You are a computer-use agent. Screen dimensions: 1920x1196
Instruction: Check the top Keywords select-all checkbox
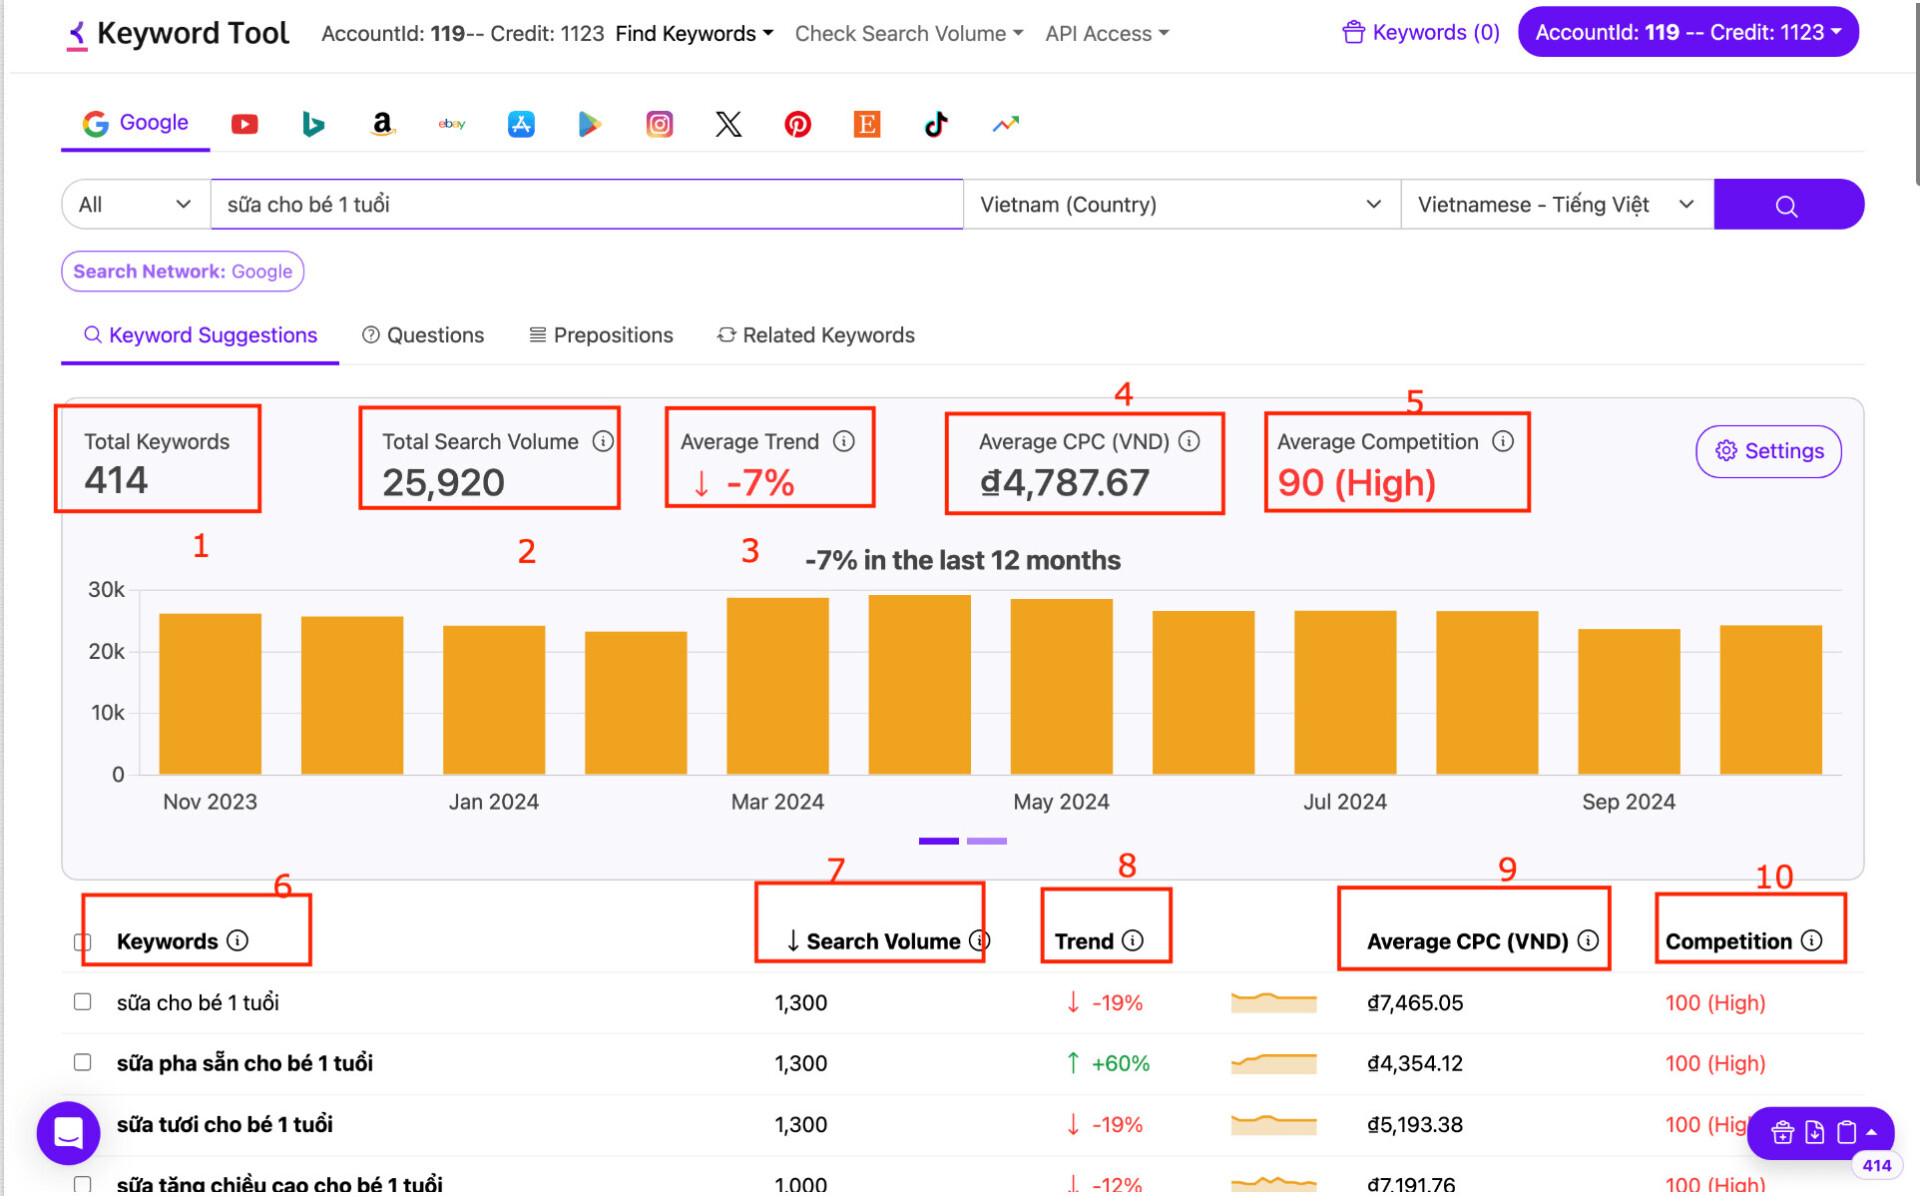pyautogui.click(x=83, y=941)
